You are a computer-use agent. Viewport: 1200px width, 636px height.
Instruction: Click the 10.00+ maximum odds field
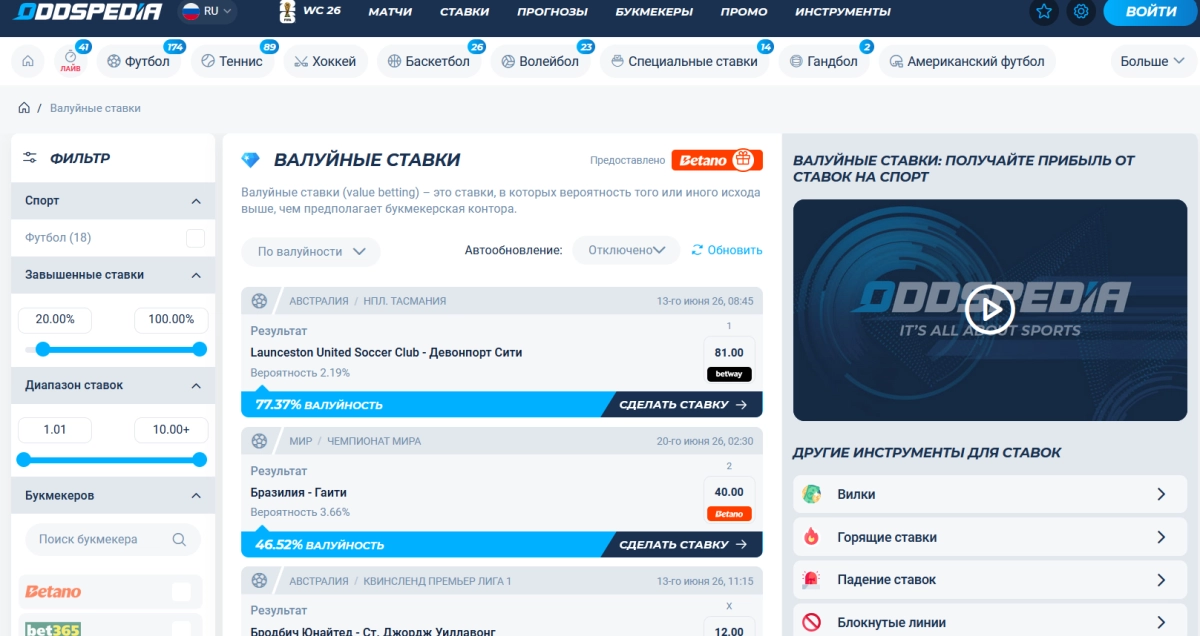pyautogui.click(x=171, y=430)
